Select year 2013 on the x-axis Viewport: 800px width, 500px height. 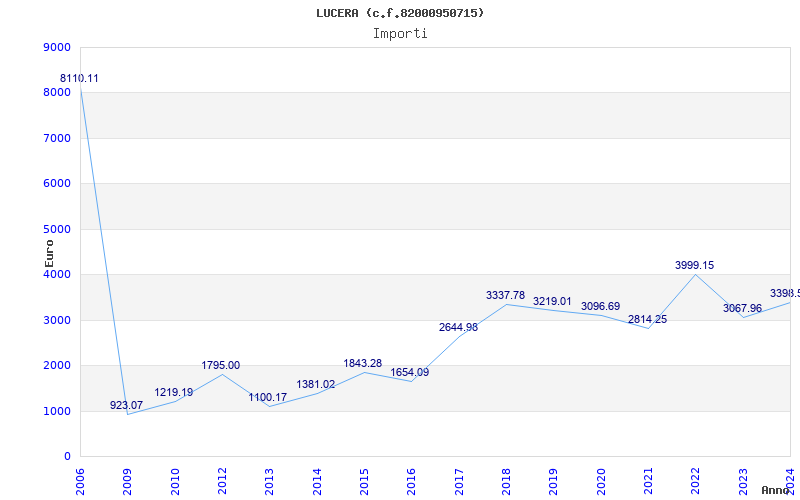click(269, 482)
